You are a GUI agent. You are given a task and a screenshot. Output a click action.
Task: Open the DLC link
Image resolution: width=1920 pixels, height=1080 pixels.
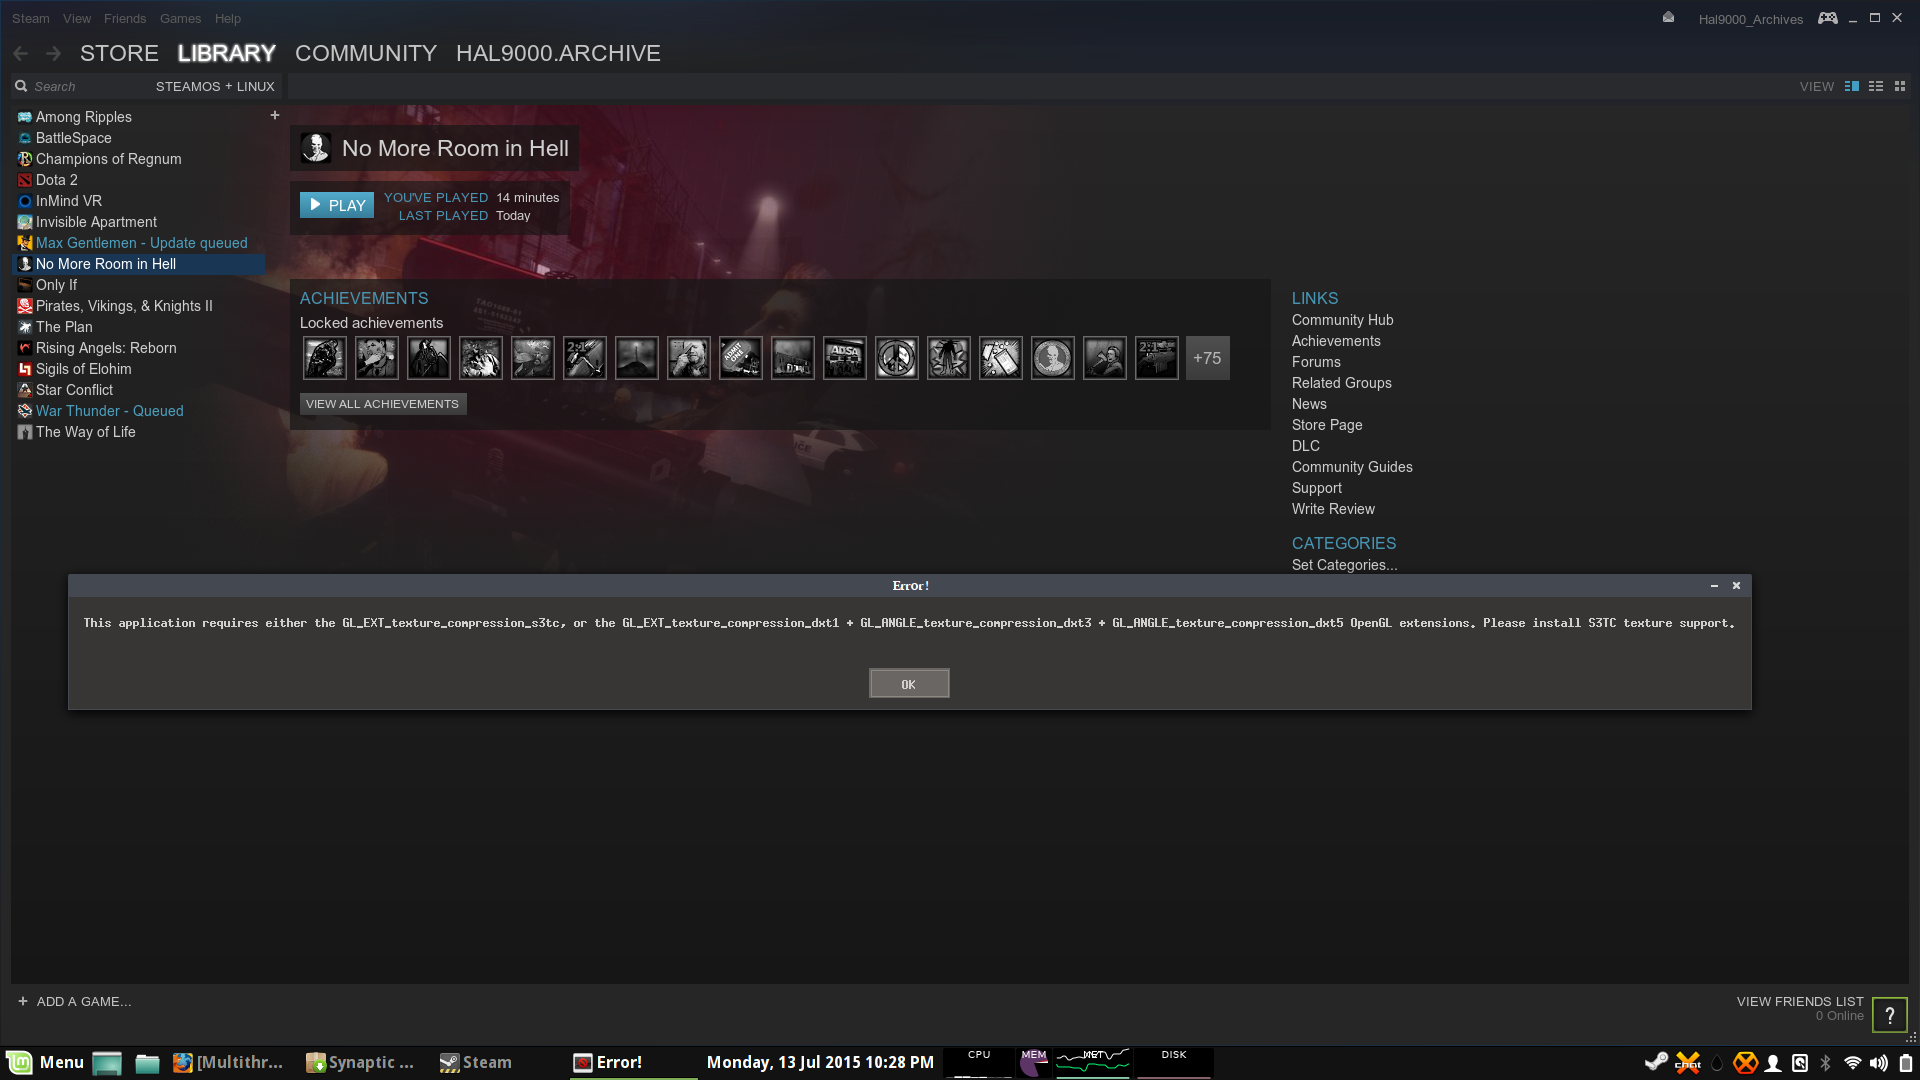pos(1305,446)
